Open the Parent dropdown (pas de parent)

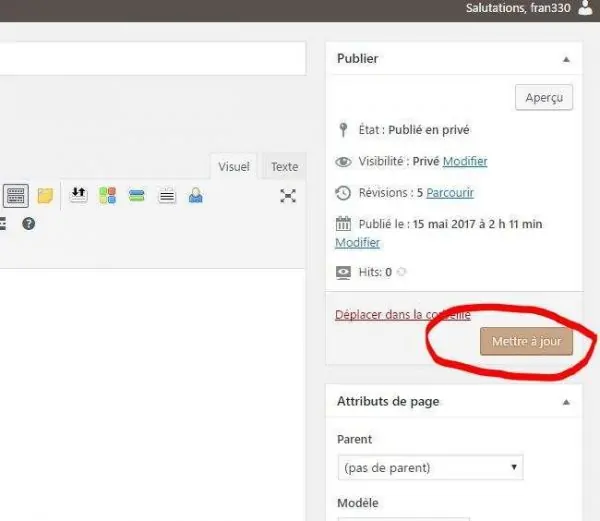pos(430,467)
